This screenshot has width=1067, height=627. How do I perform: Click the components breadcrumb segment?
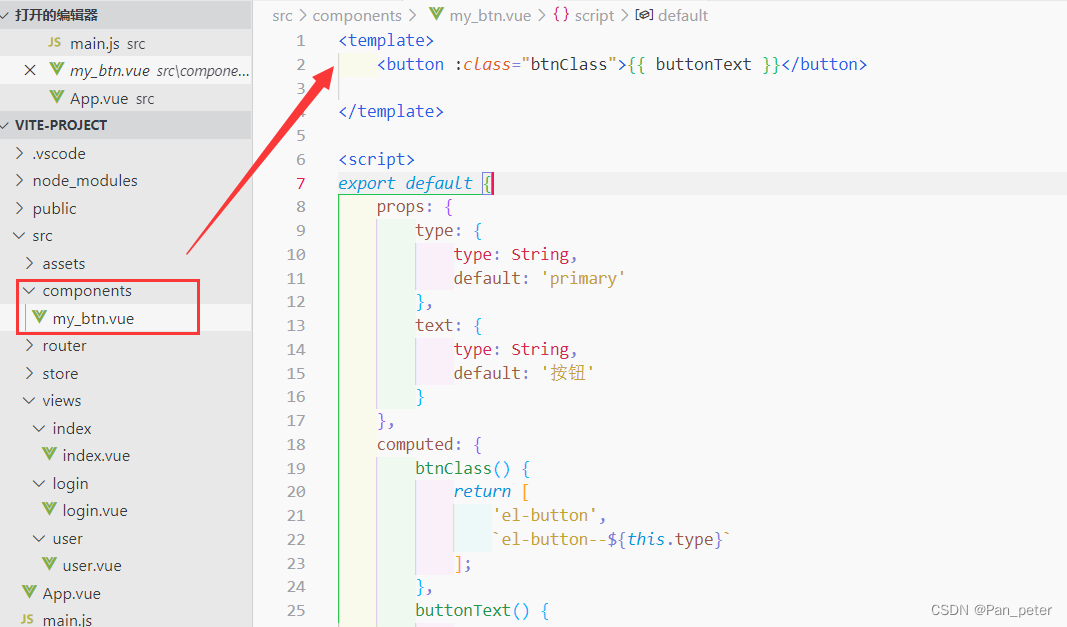357,15
